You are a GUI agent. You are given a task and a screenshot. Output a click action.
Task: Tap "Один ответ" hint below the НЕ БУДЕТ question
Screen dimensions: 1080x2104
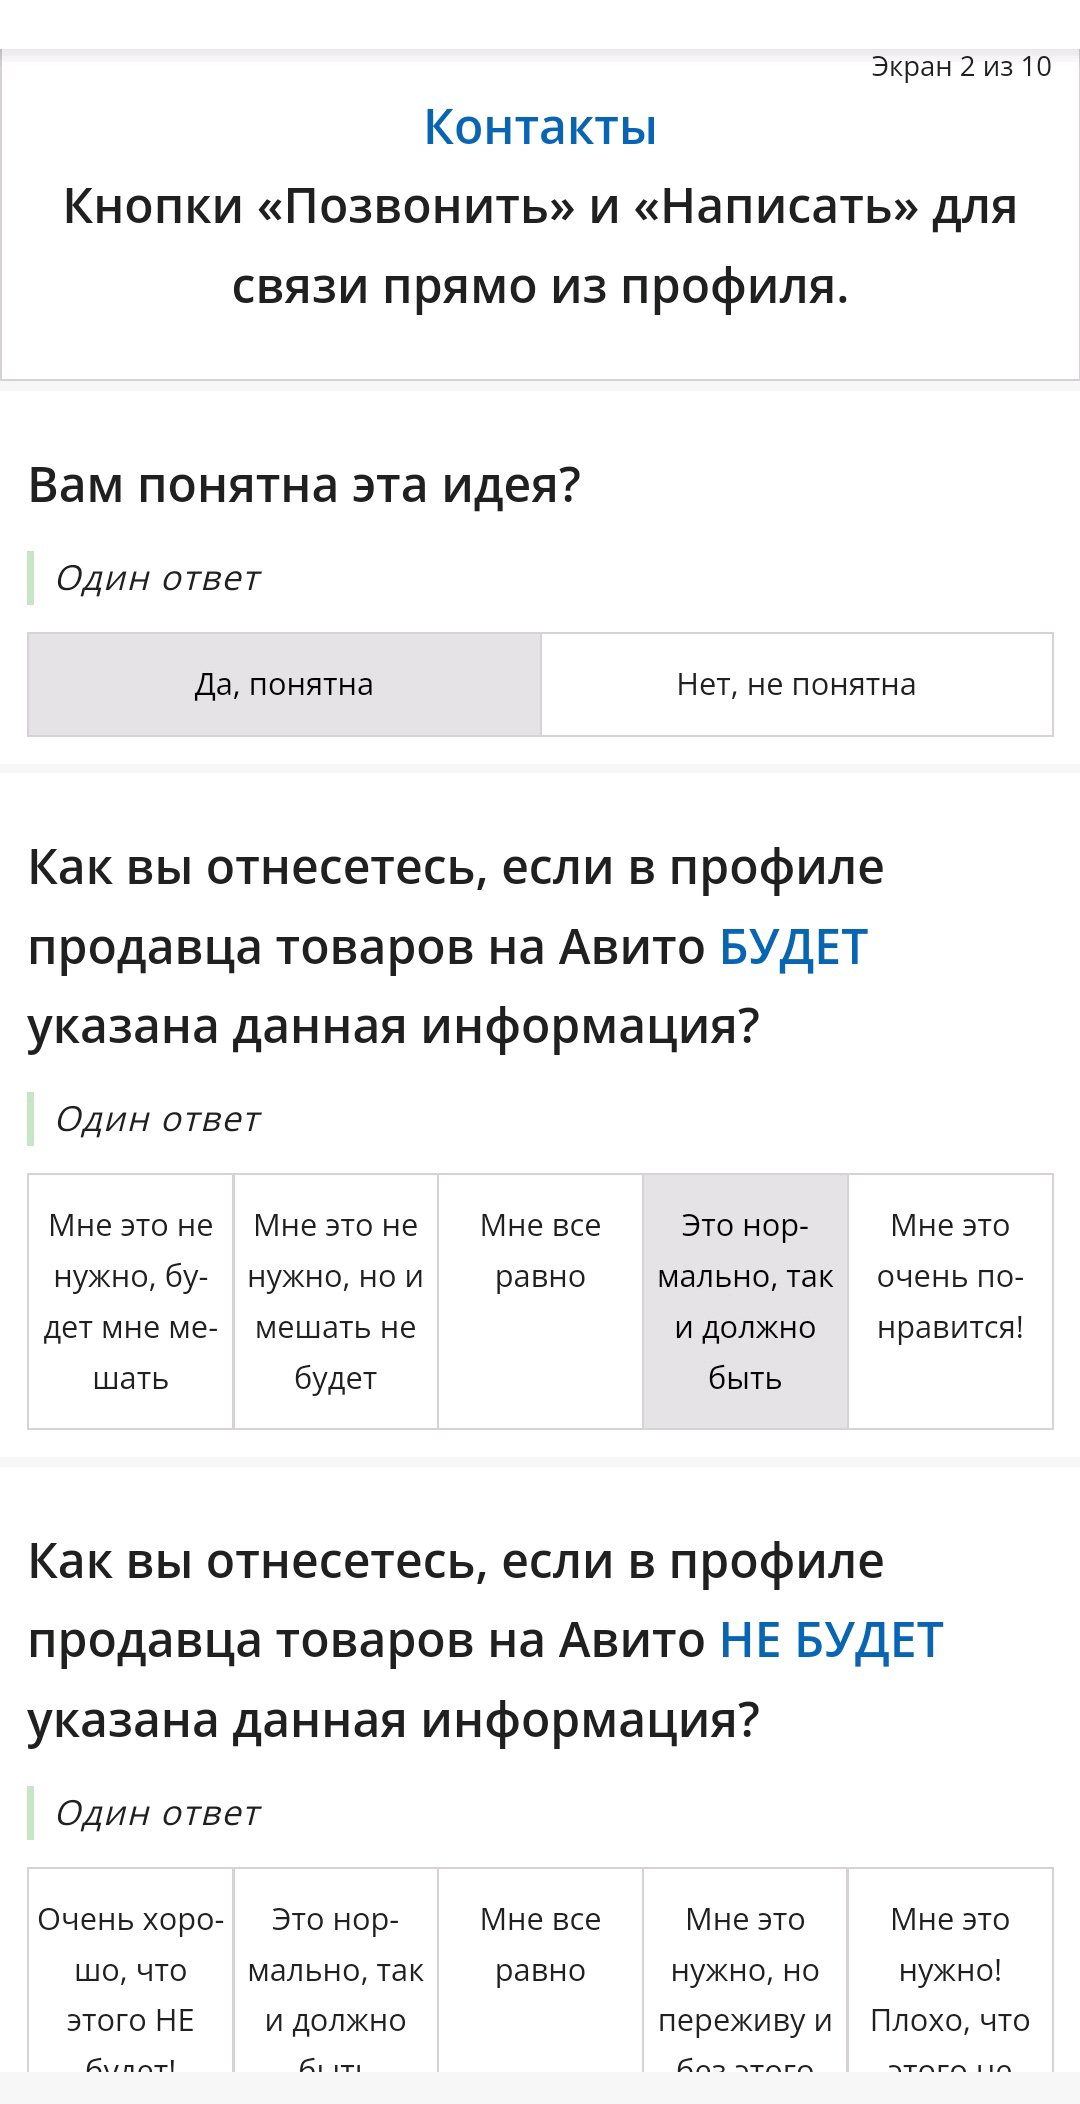(x=158, y=1813)
